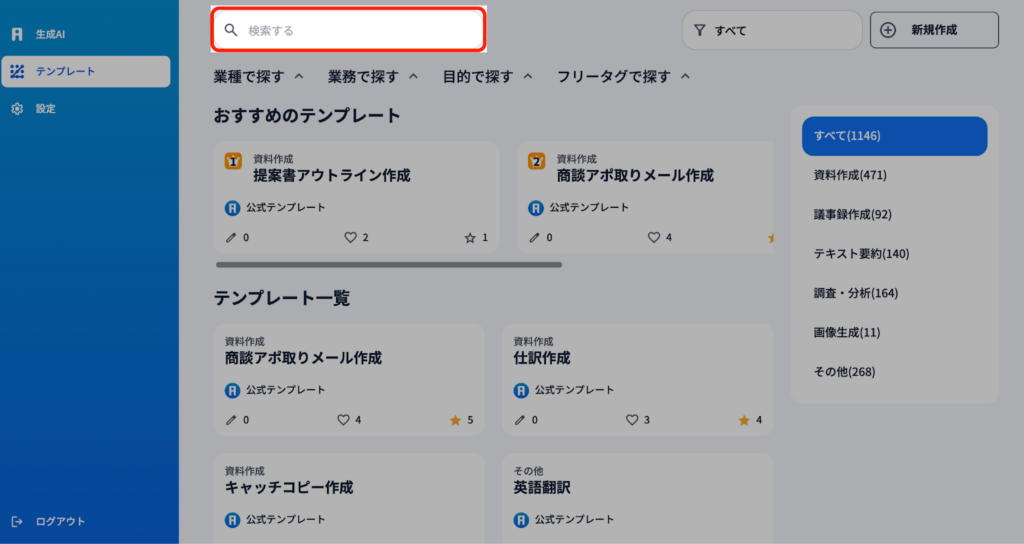Viewport: 1024px width, 544px height.
Task: Focus the 検索する search field
Action: (360, 30)
